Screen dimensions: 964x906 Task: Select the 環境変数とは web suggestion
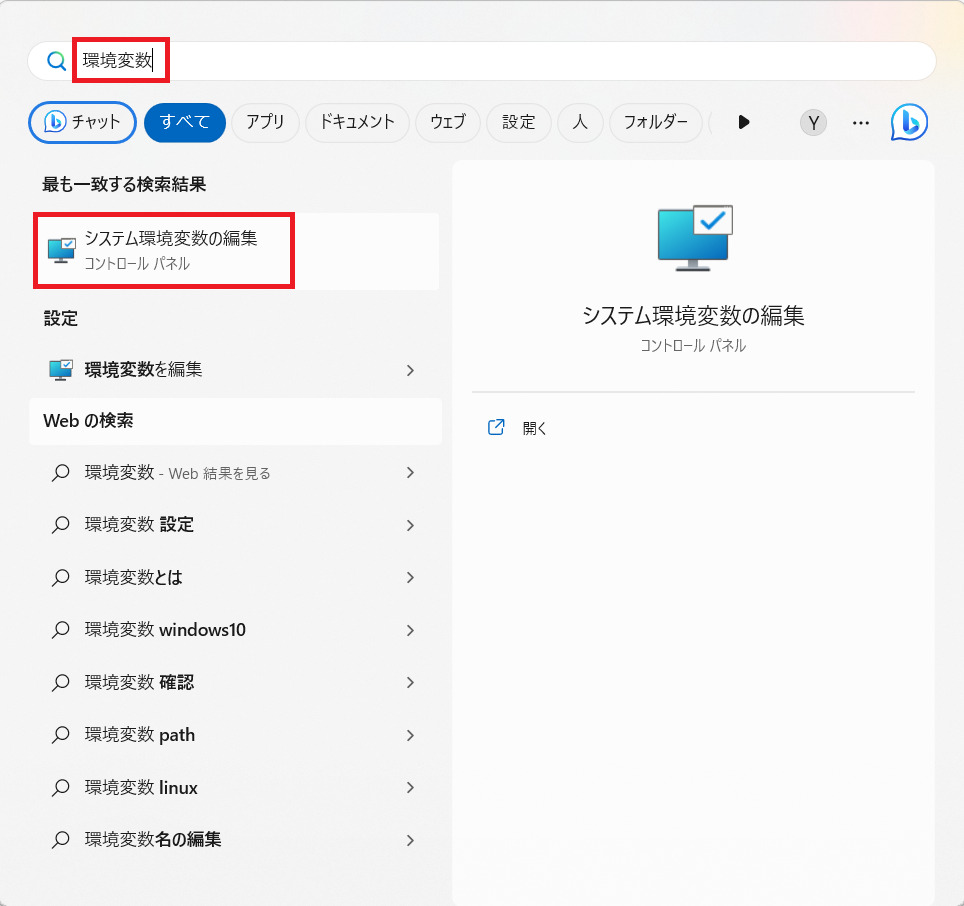pos(236,577)
